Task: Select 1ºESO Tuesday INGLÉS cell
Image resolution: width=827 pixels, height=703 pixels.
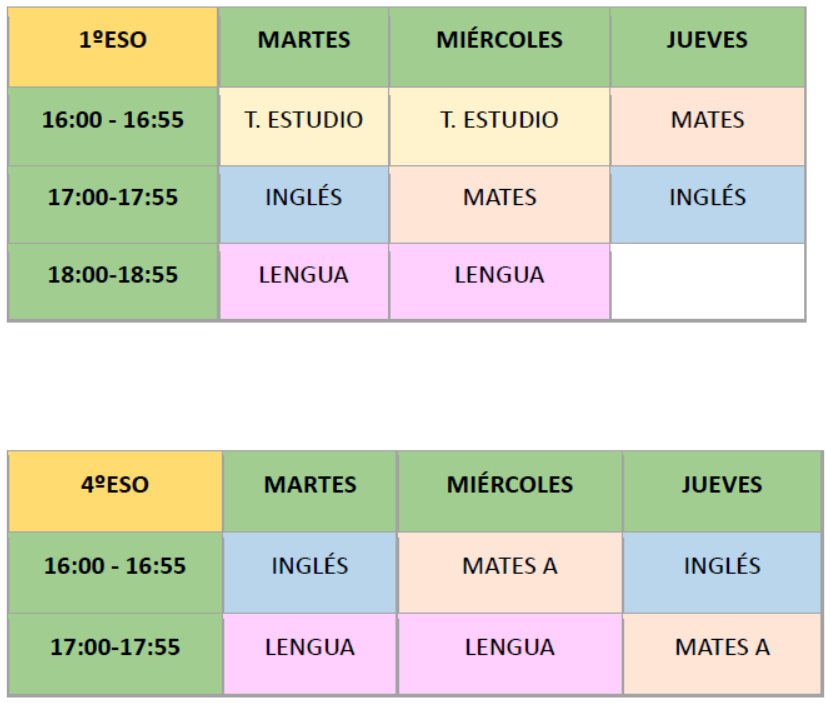Action: (x=304, y=197)
